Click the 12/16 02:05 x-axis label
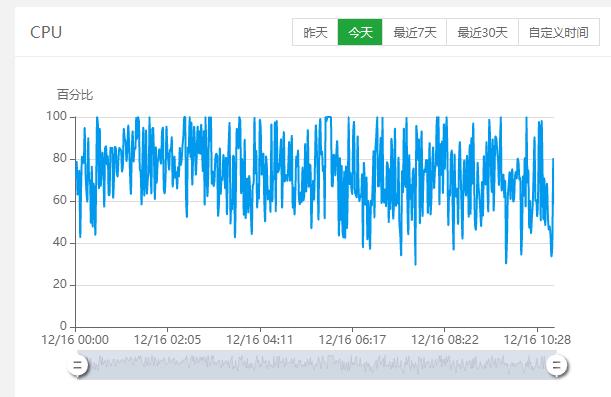Image resolution: width=611 pixels, height=397 pixels. [x=168, y=340]
